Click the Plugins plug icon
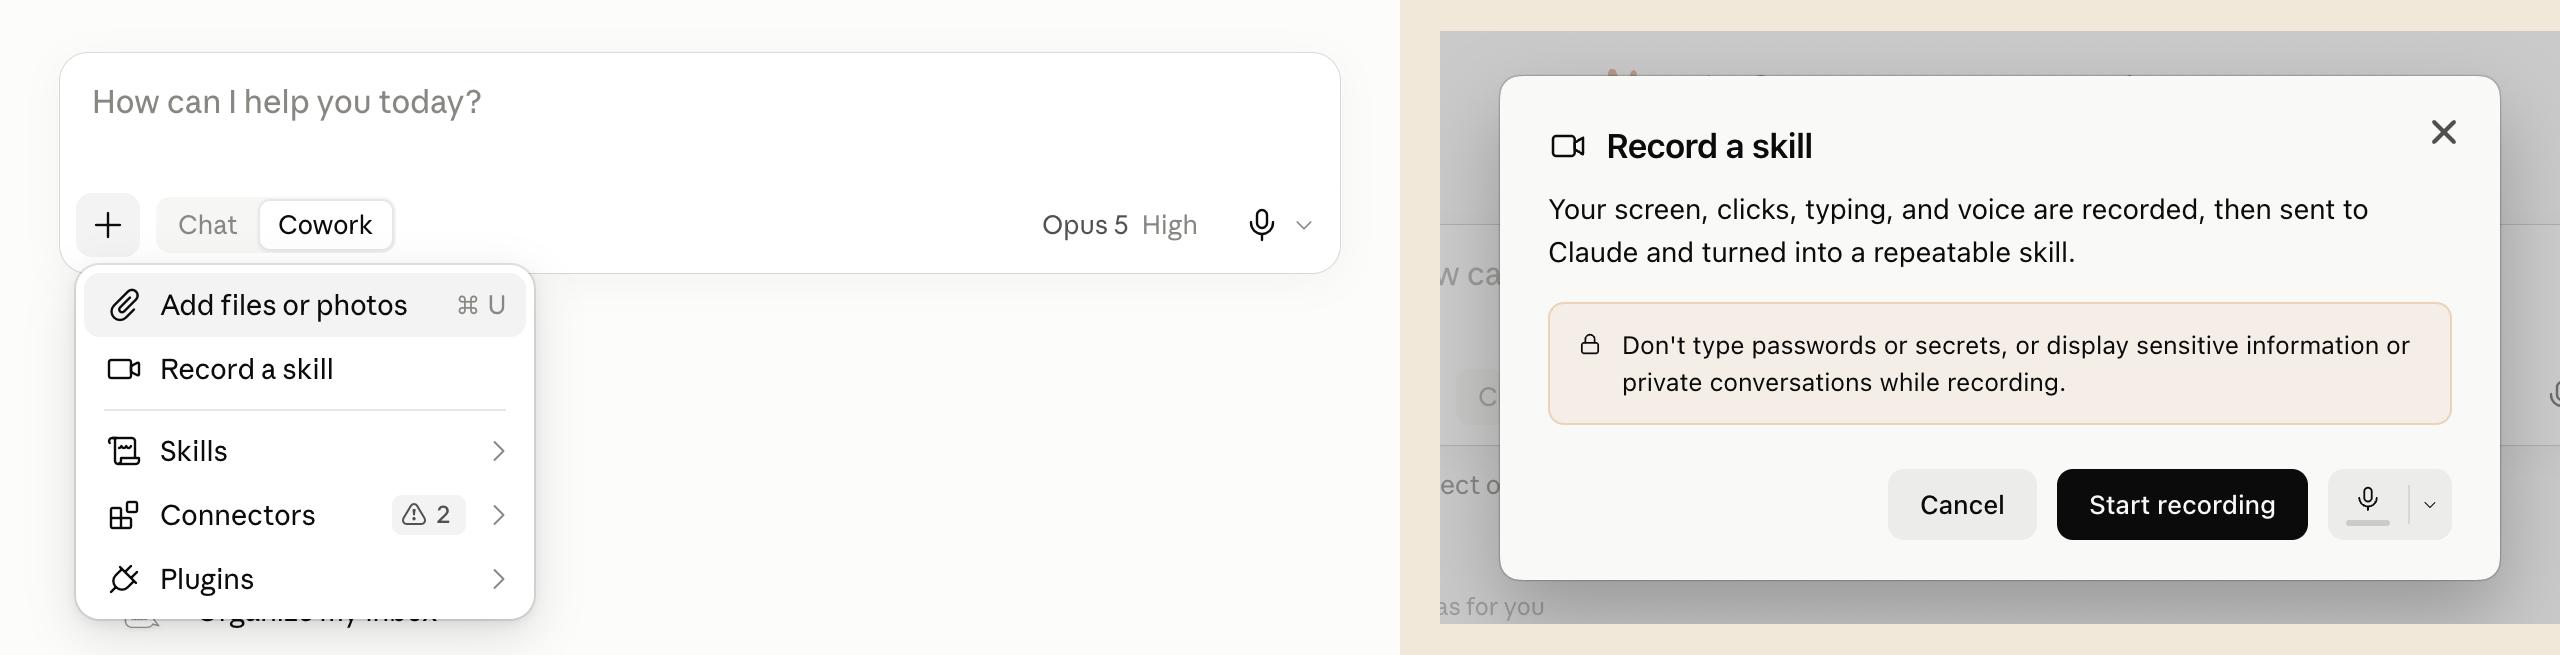 [124, 579]
